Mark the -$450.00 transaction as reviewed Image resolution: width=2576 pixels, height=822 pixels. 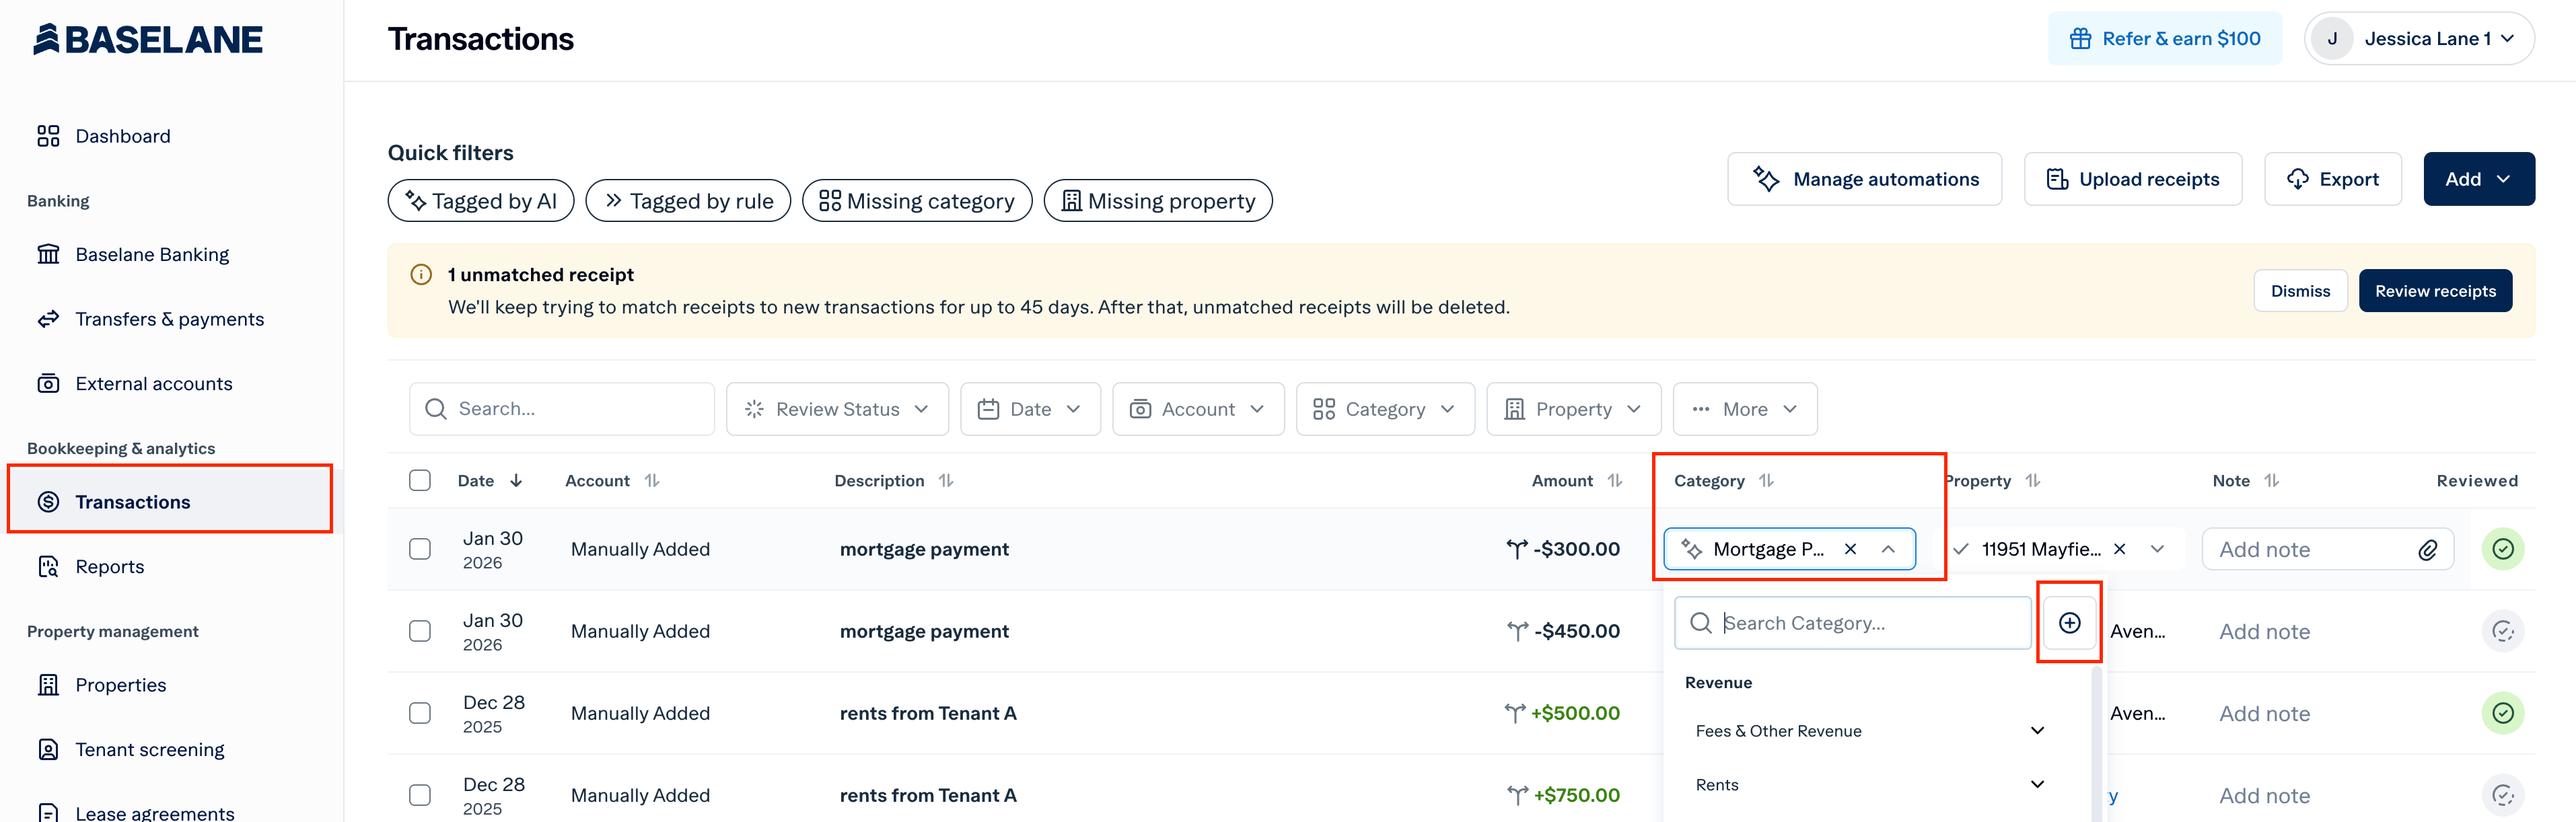[x=2502, y=631]
